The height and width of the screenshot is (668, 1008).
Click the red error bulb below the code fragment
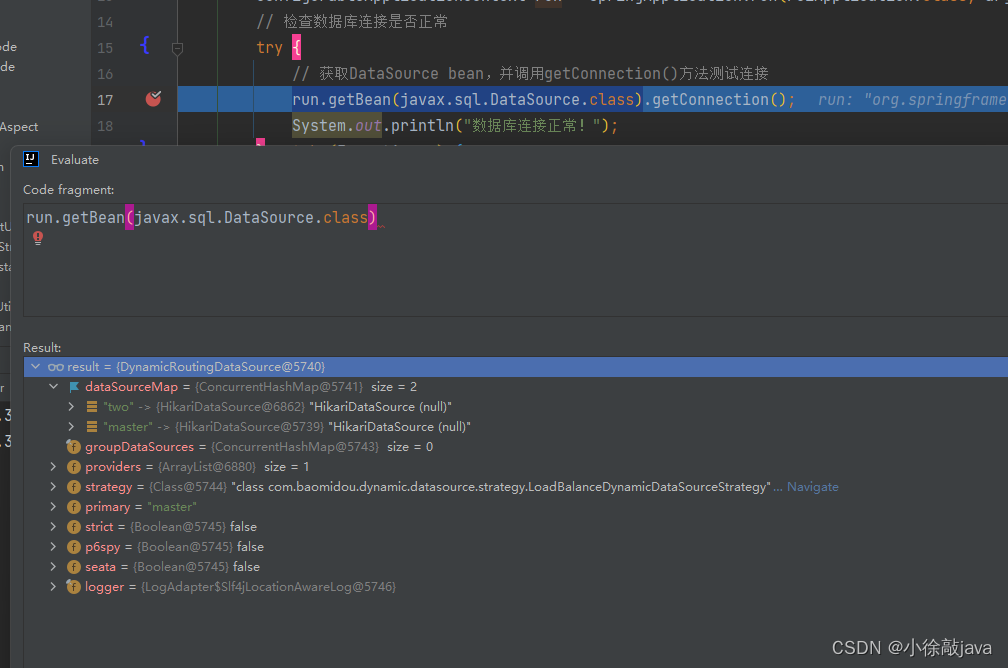pyautogui.click(x=38, y=238)
